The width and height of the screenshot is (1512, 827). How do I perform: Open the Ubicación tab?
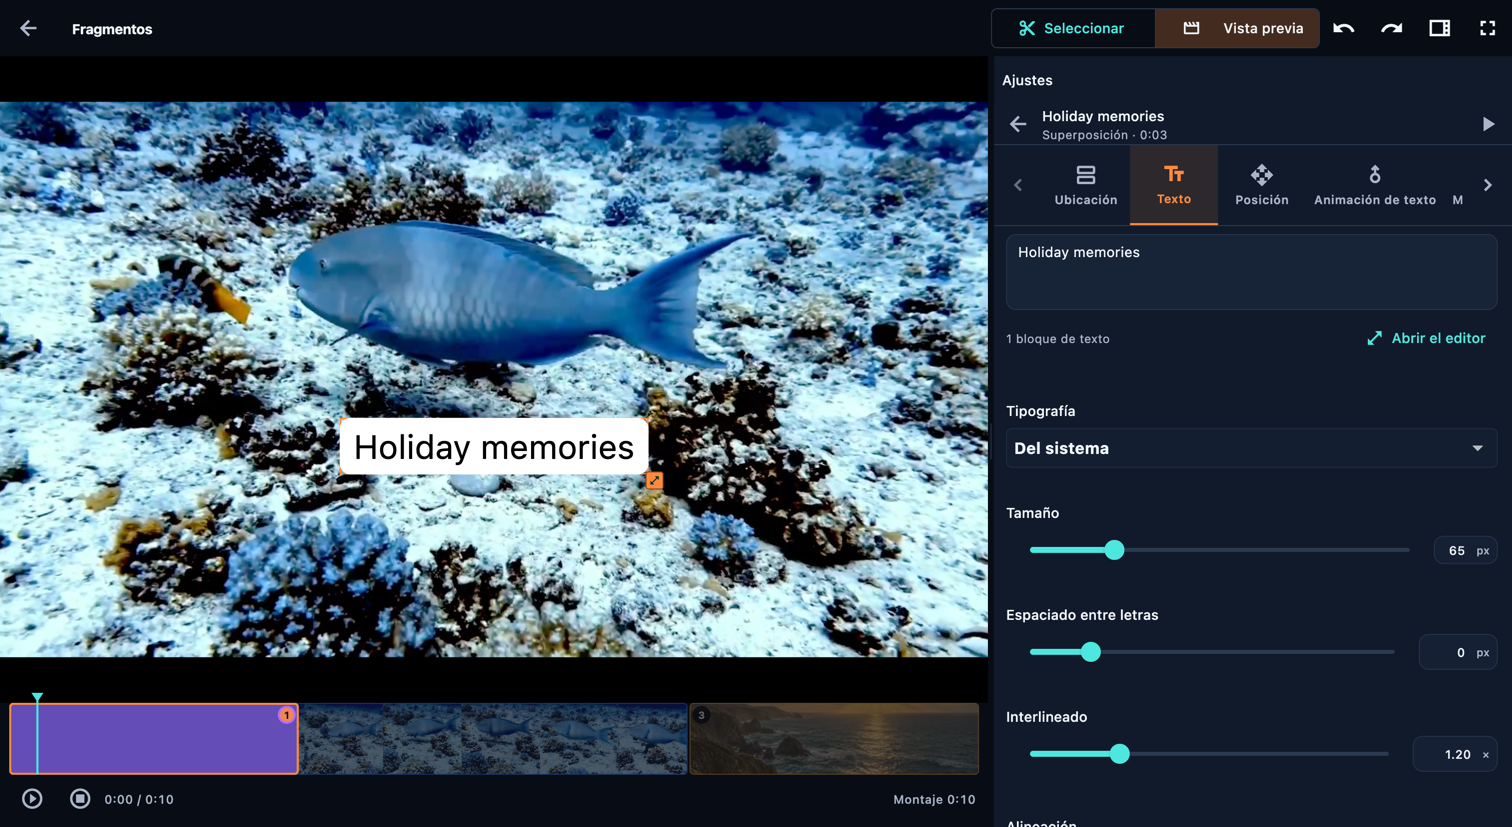(x=1086, y=186)
